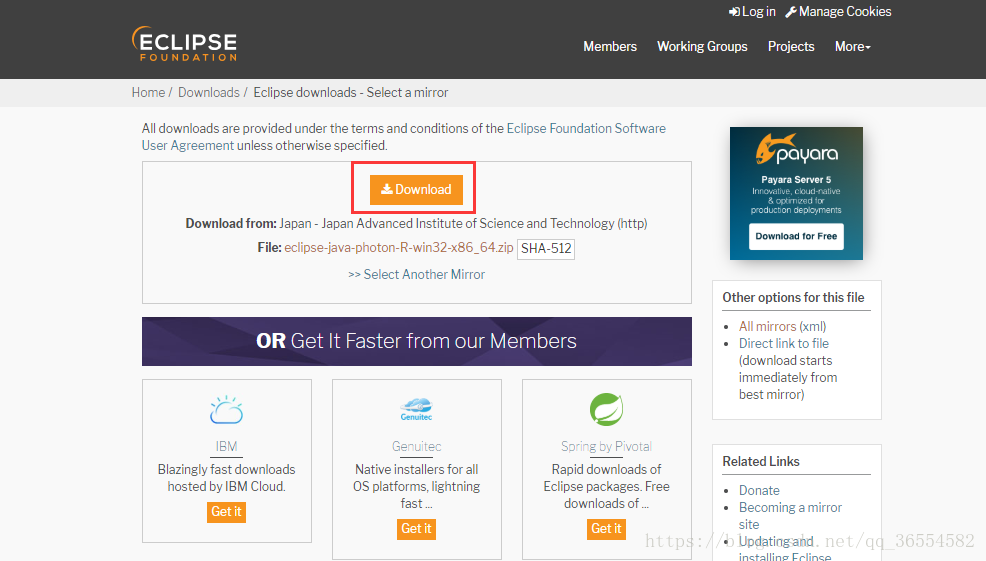
Task: Click the OR Get It Faster banner
Action: tap(416, 341)
